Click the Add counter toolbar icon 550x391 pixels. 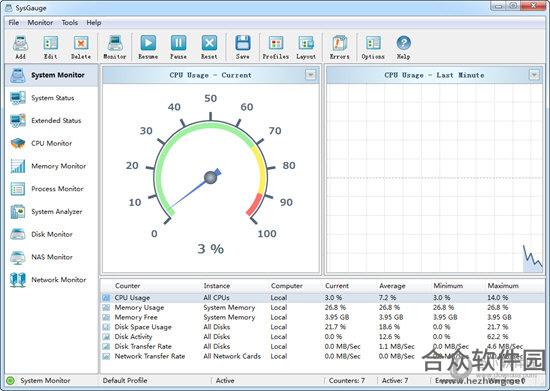pos(20,47)
